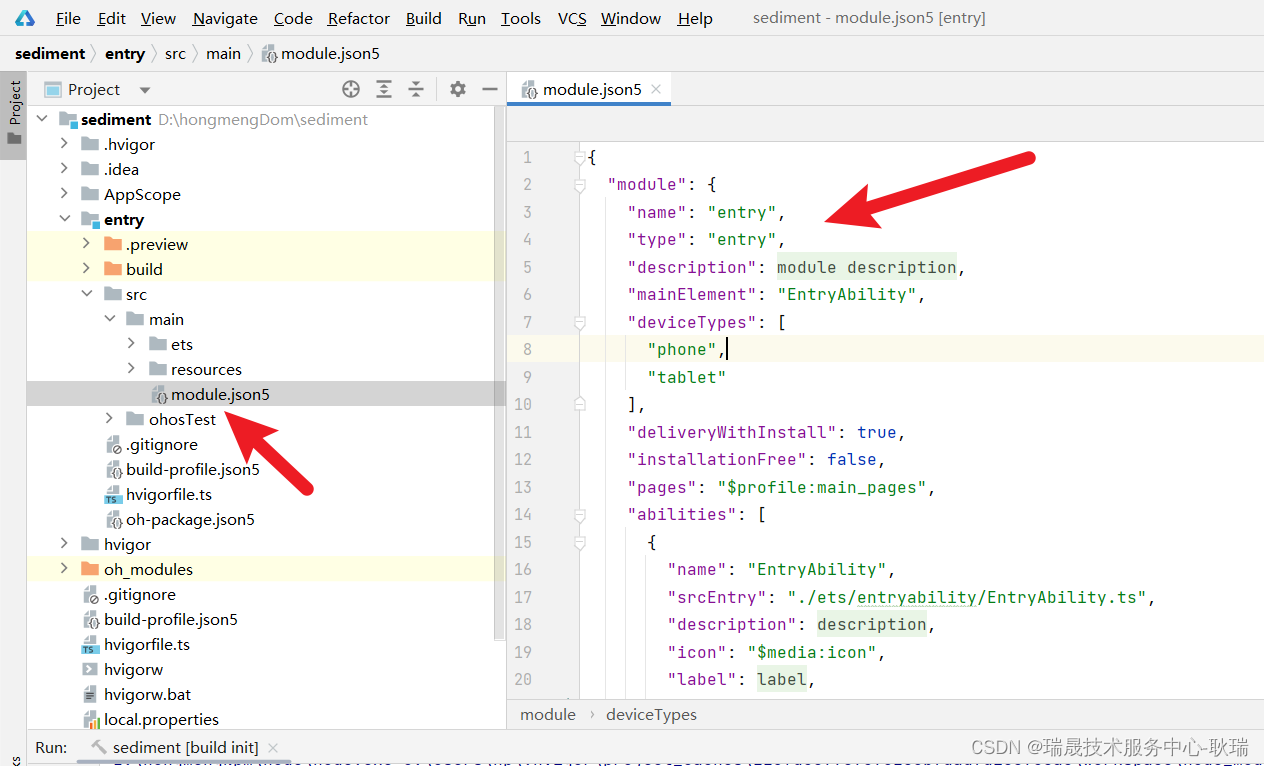Expand the oh_modules folder
The height and width of the screenshot is (766, 1264).
(x=65, y=569)
